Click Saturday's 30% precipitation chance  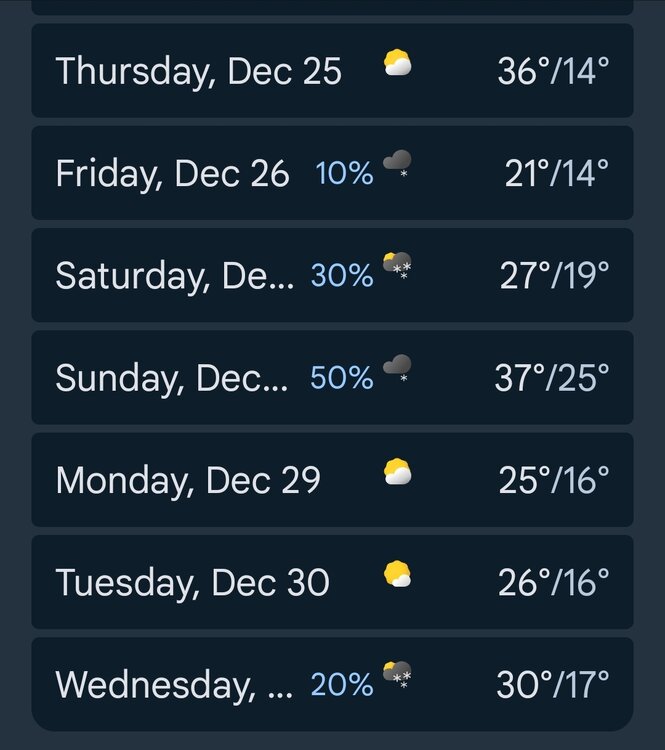tap(342, 276)
